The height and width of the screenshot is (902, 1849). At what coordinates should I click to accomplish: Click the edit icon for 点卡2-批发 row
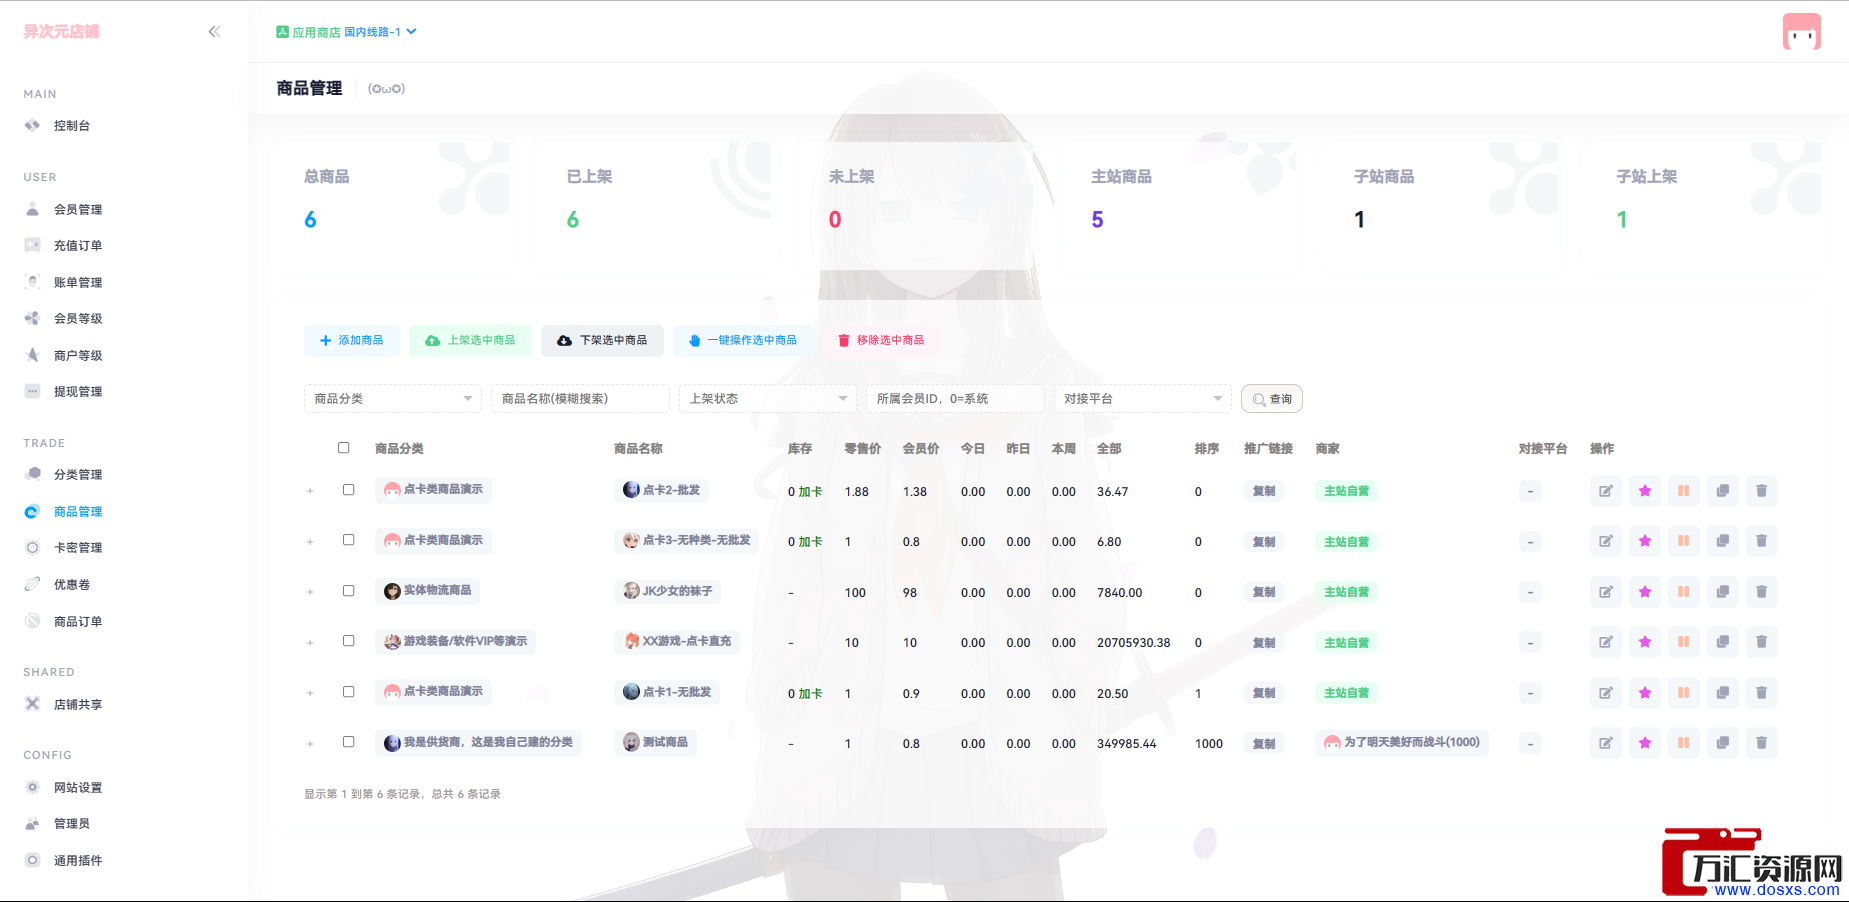click(1605, 491)
